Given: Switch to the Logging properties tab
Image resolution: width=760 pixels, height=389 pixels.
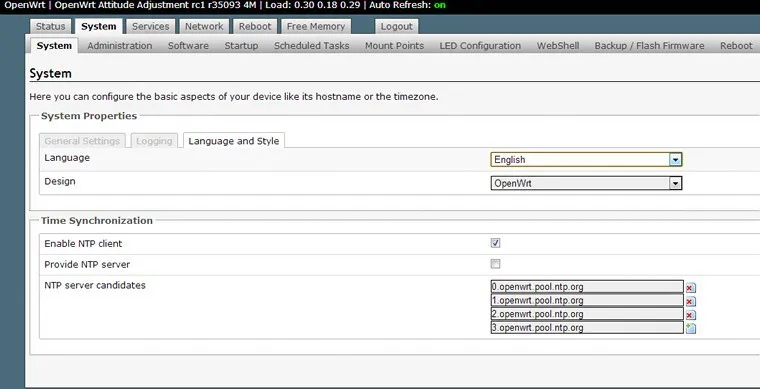Looking at the screenshot, I should coord(154,141).
